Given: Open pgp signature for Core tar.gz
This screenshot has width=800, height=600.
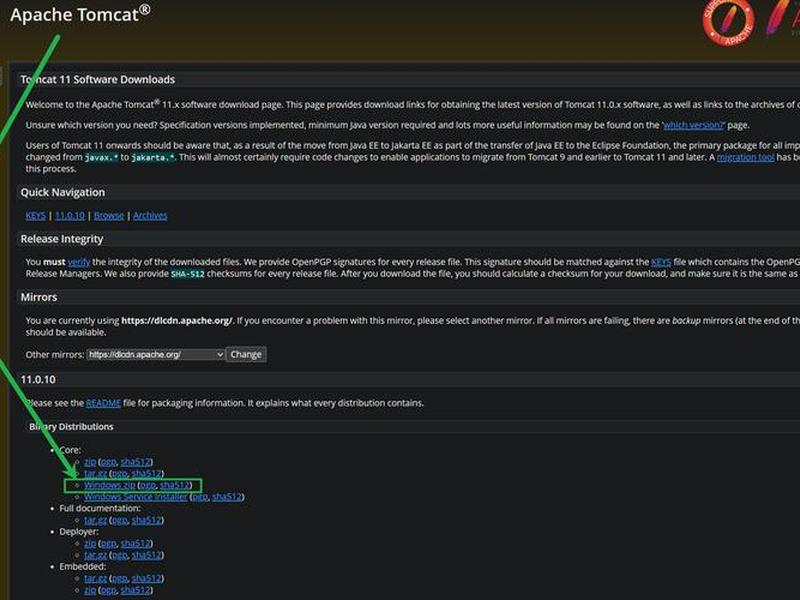Looking at the screenshot, I should tap(119, 473).
